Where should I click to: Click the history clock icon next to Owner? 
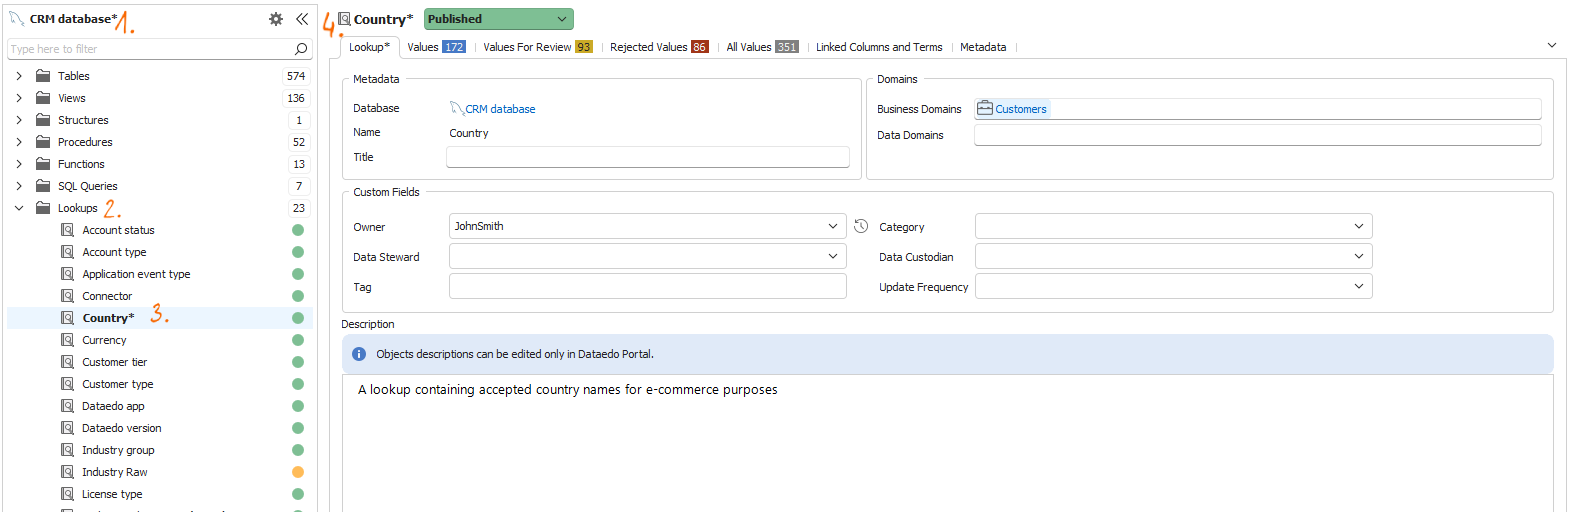coord(861,227)
